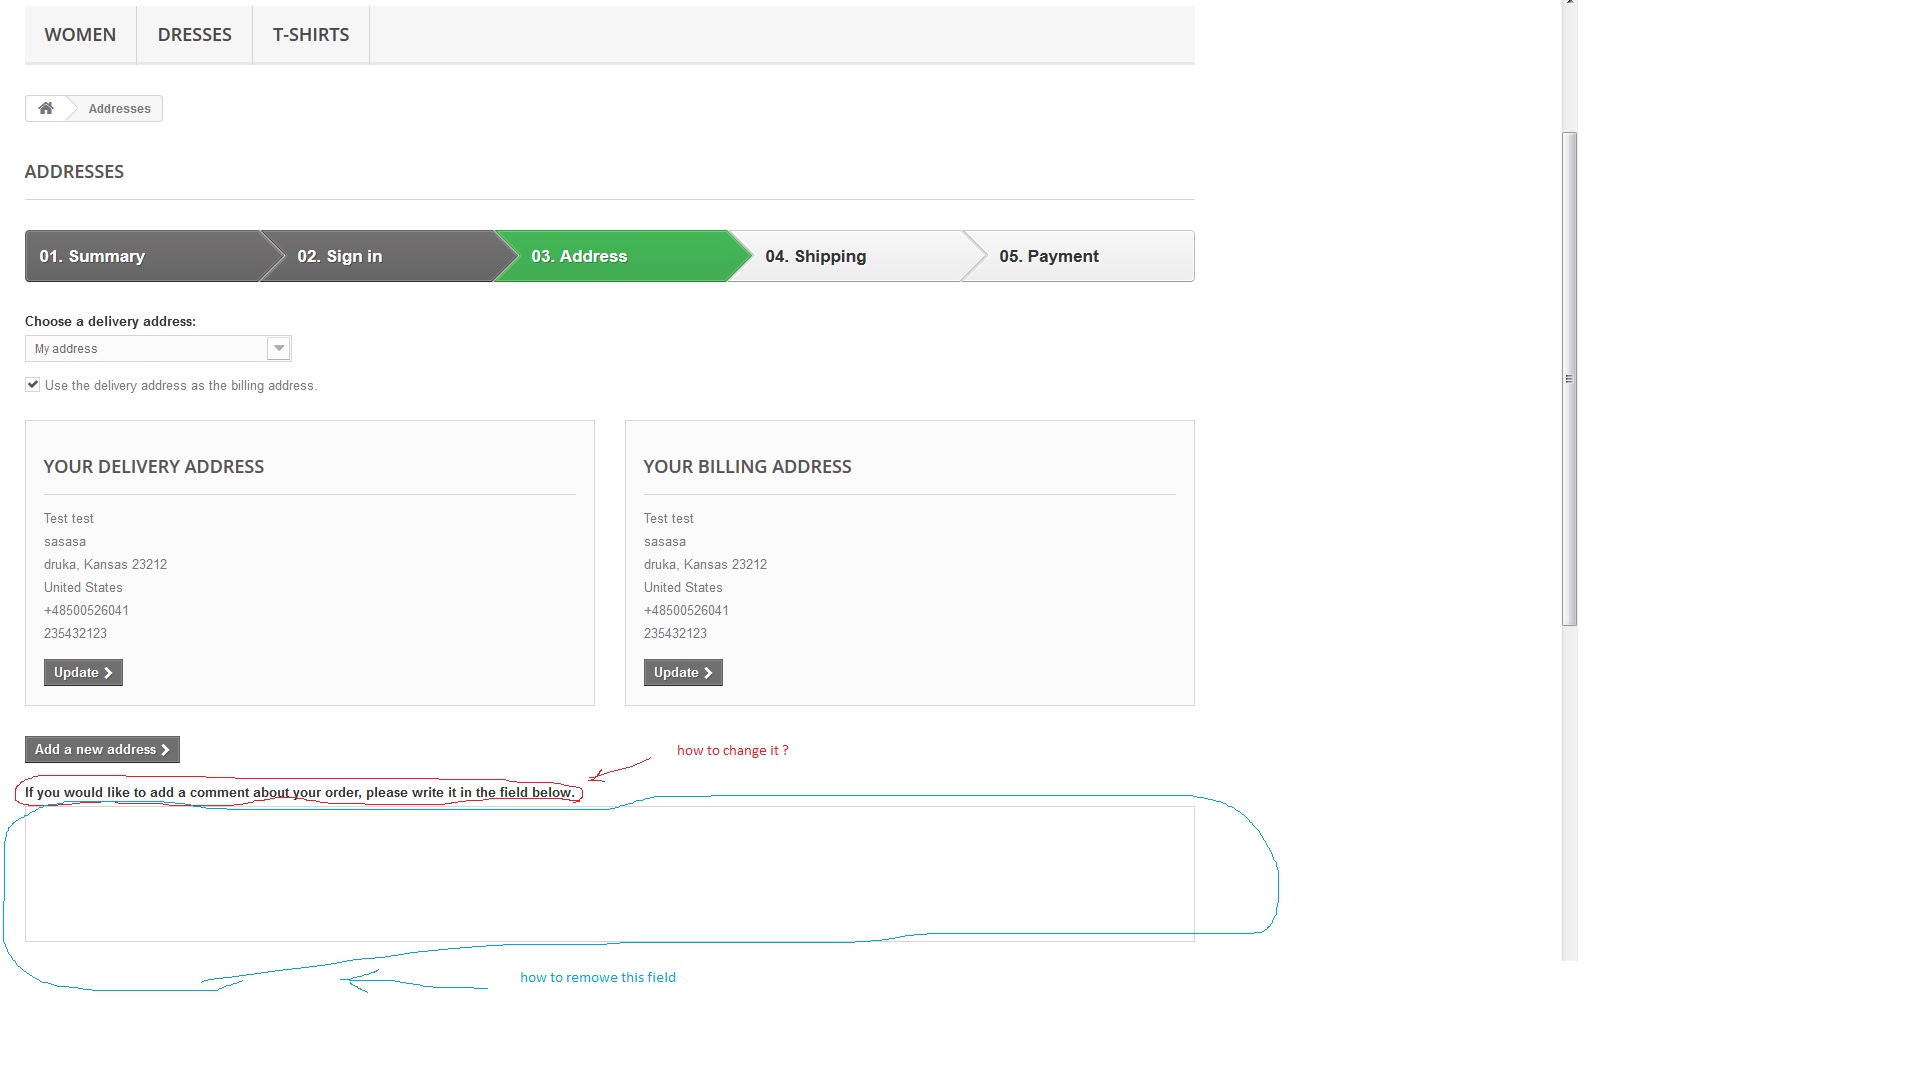Click the scrollbar up arrow at top

pyautogui.click(x=1570, y=3)
